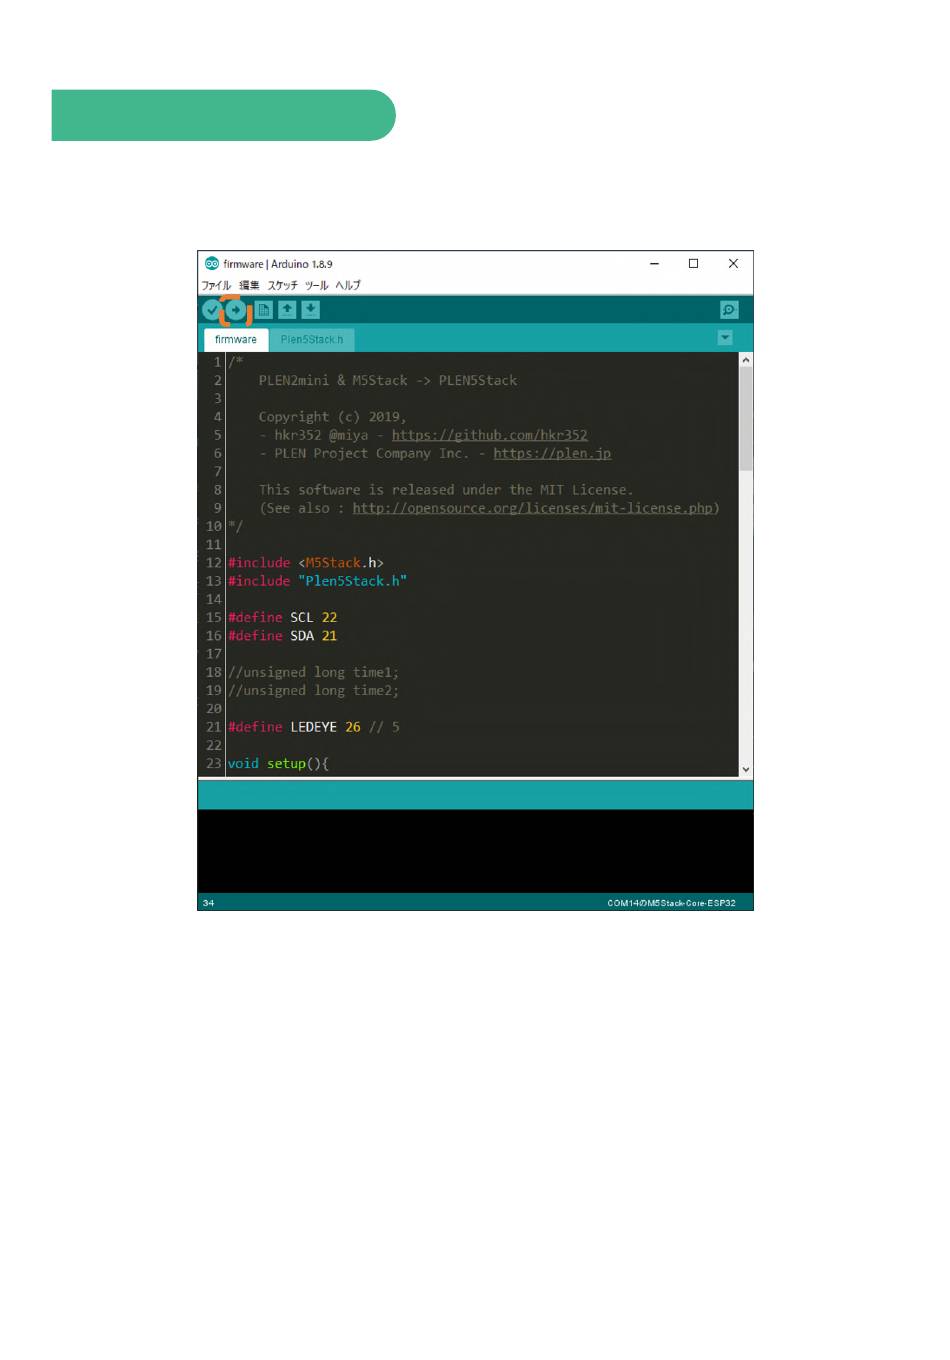
Task: Upload sketch with the arrow button
Action: (236, 310)
